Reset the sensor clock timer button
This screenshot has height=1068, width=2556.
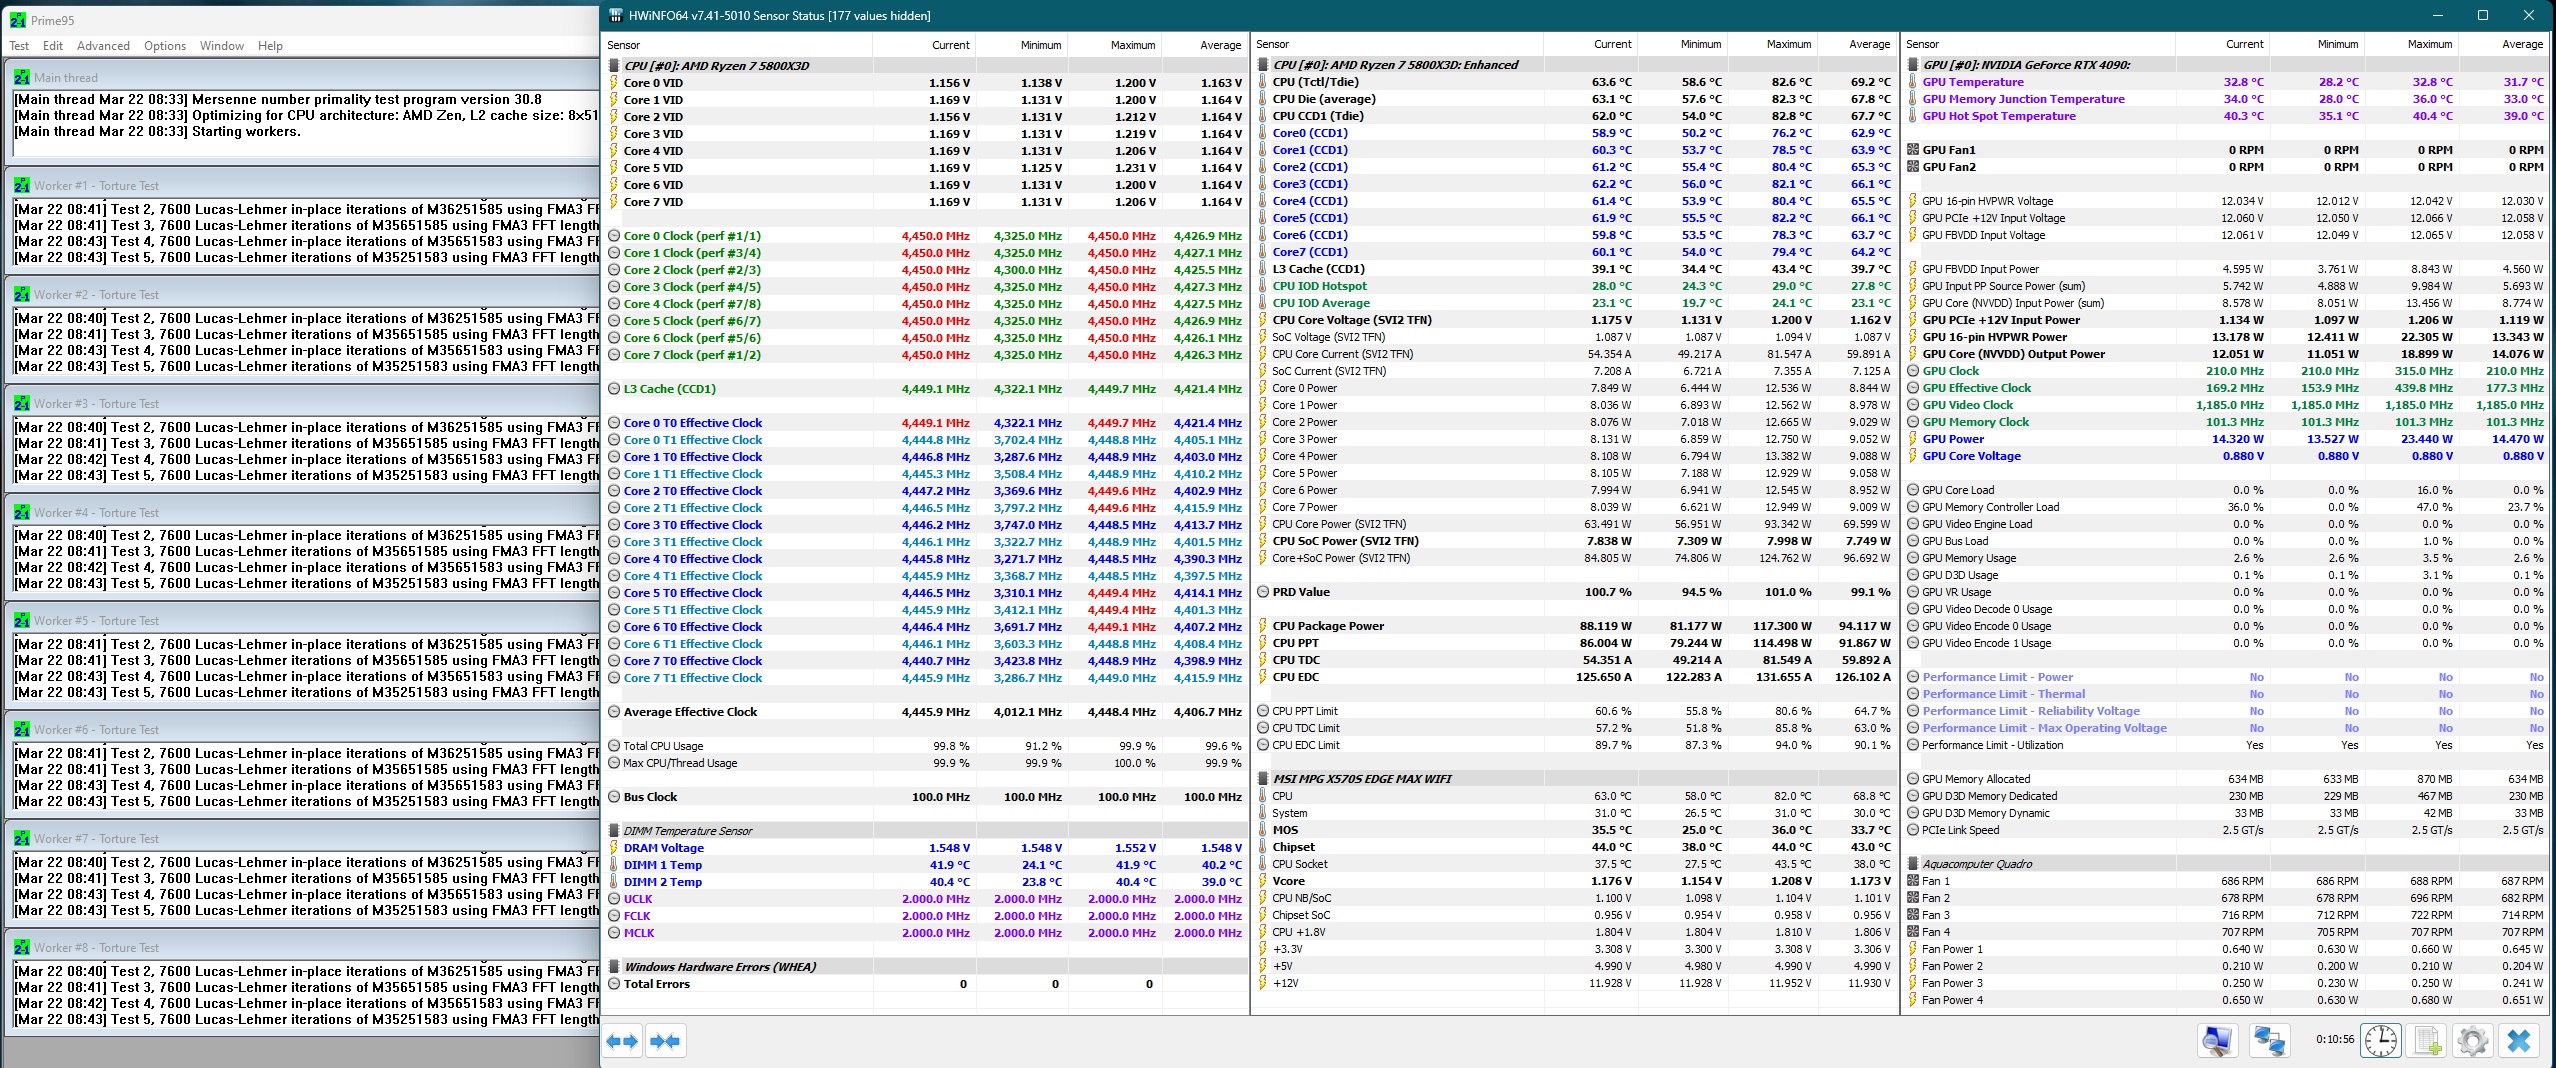point(2381,1041)
